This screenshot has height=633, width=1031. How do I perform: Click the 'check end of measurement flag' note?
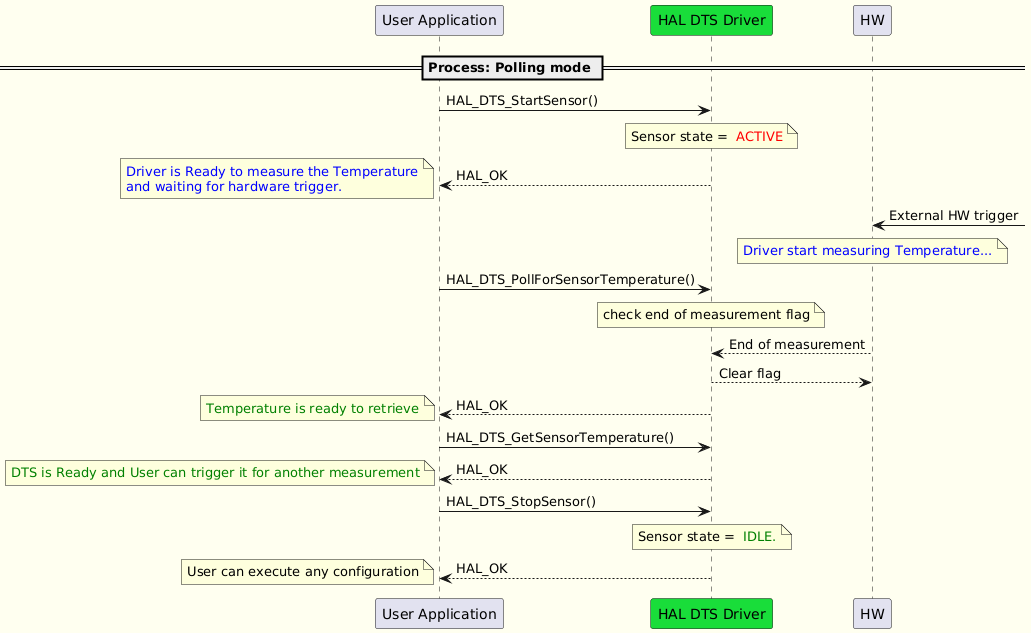711,315
